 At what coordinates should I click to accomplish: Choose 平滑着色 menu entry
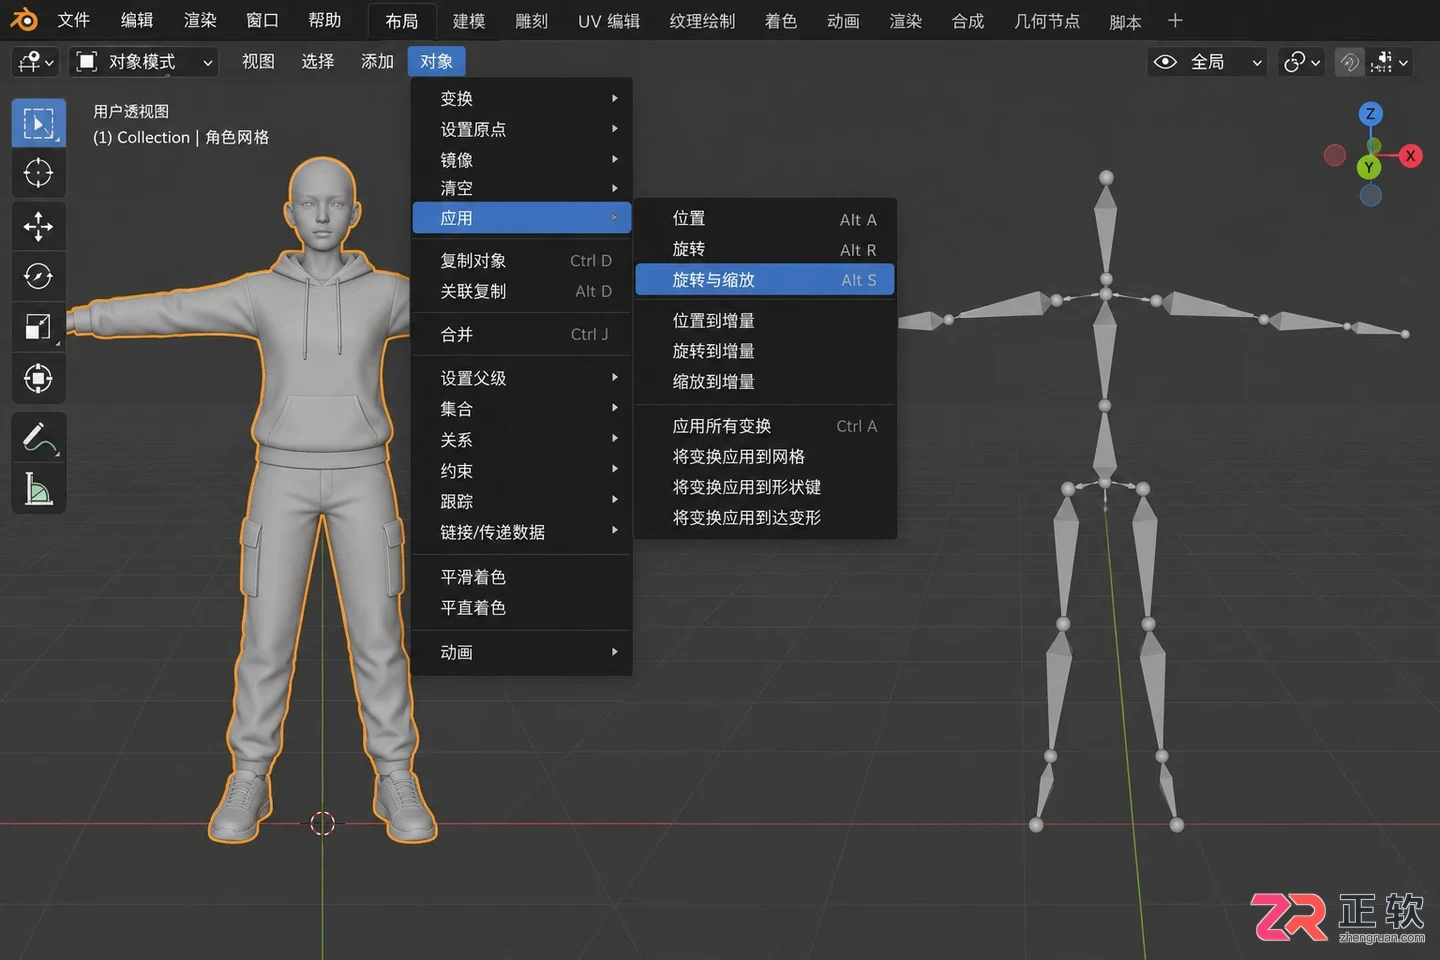tap(522, 577)
